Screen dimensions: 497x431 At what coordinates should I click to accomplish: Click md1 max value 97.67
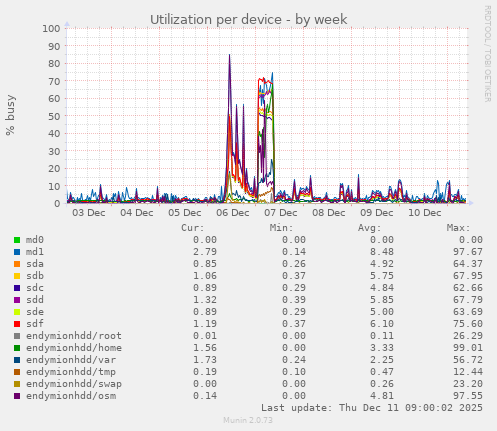468,252
